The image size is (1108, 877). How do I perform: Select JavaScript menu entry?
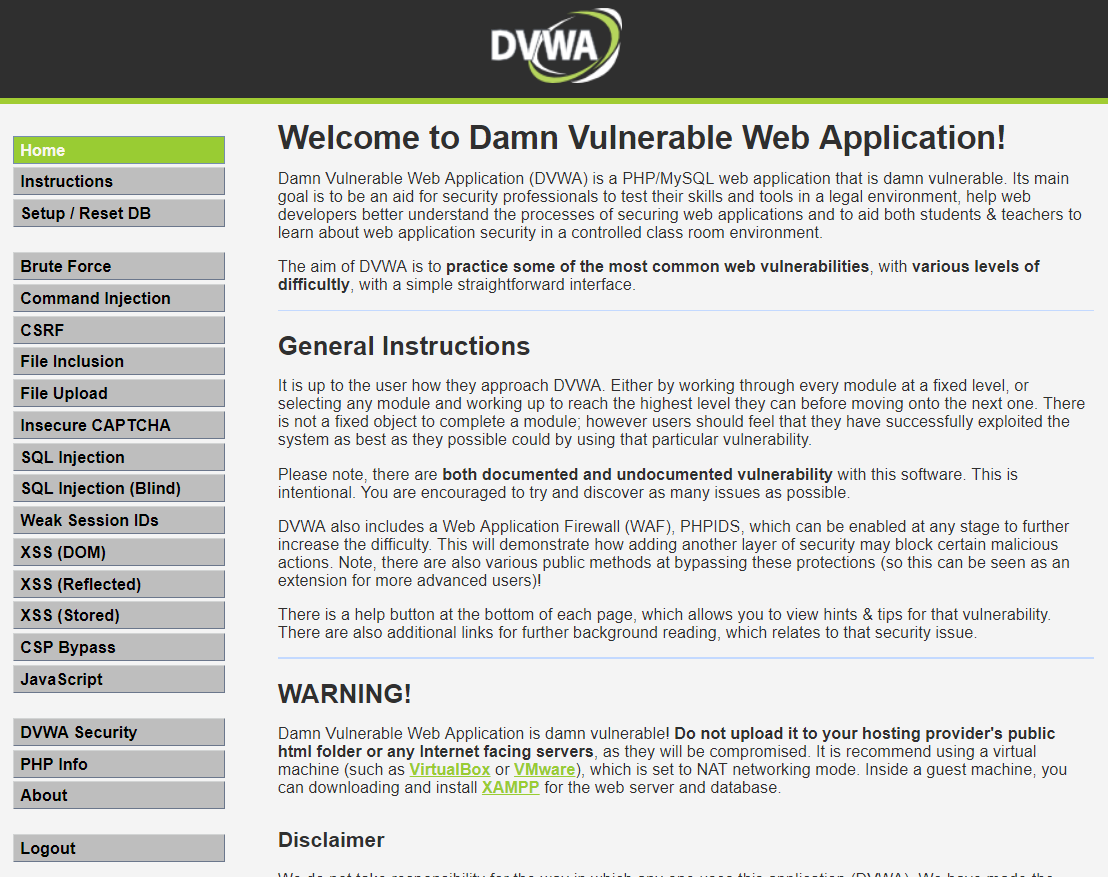tap(119, 679)
